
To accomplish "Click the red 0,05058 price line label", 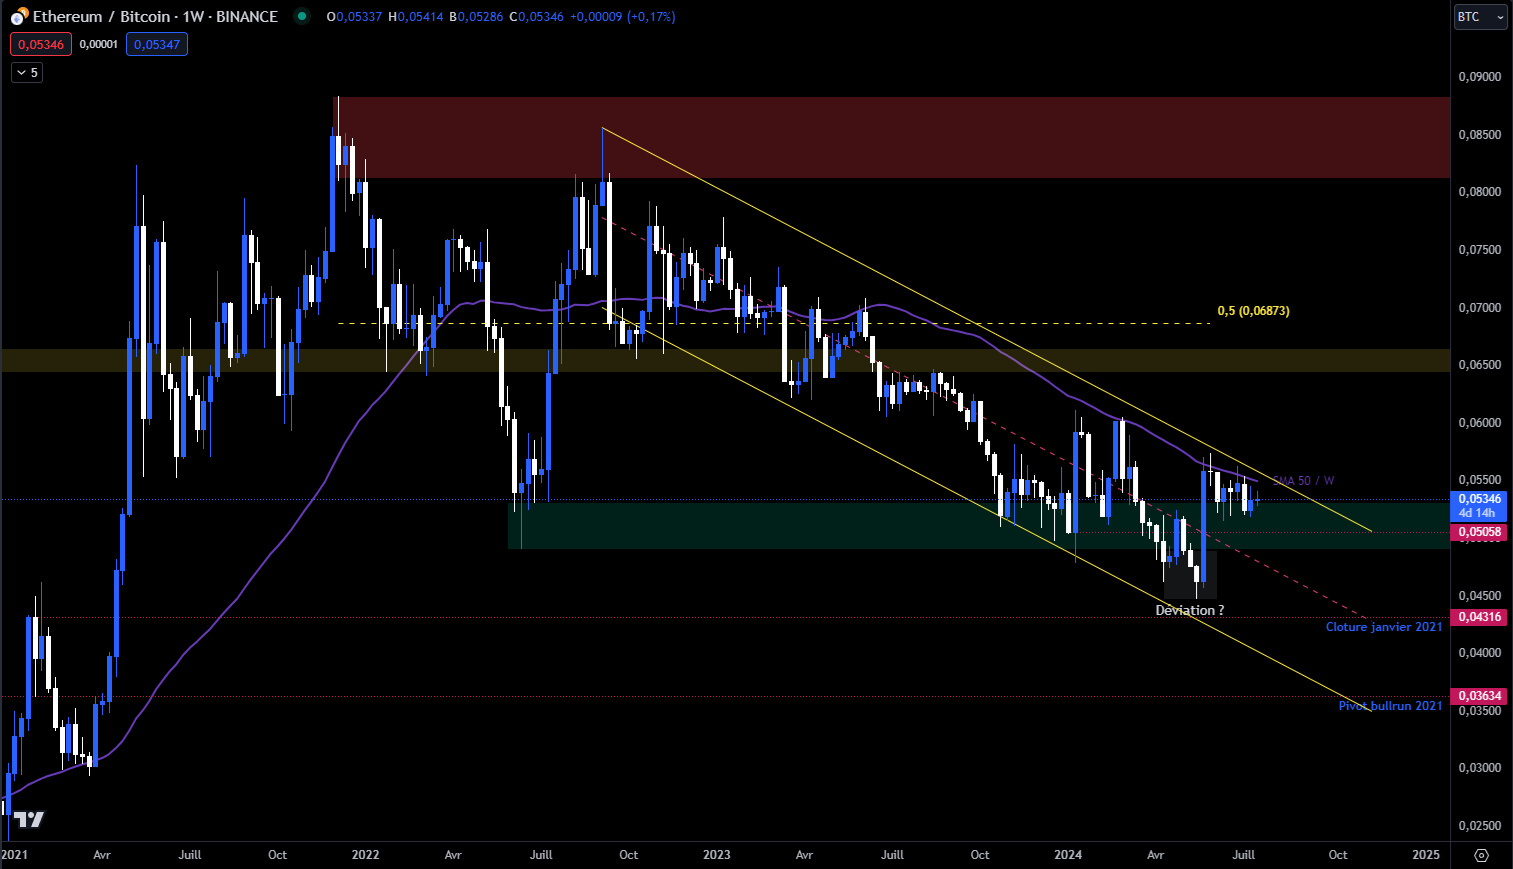I will click(1480, 532).
